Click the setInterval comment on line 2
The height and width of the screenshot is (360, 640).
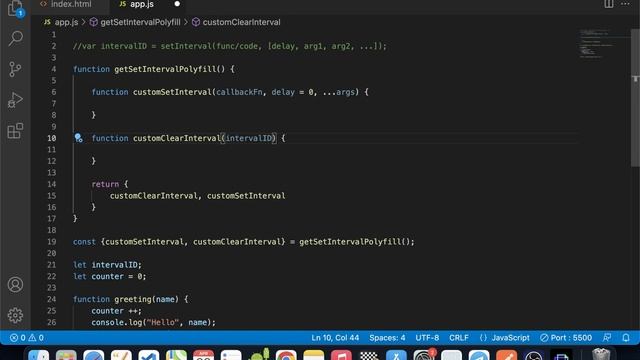[229, 46]
